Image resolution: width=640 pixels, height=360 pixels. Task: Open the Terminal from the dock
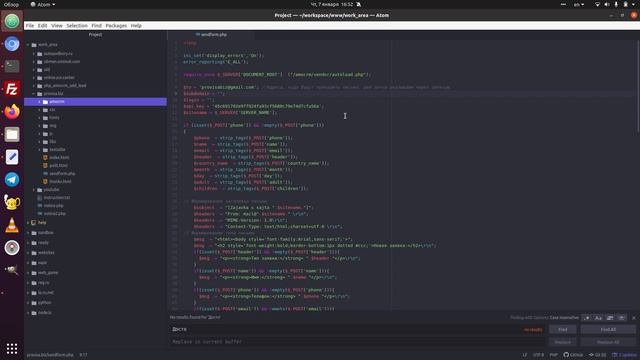tap(12, 66)
